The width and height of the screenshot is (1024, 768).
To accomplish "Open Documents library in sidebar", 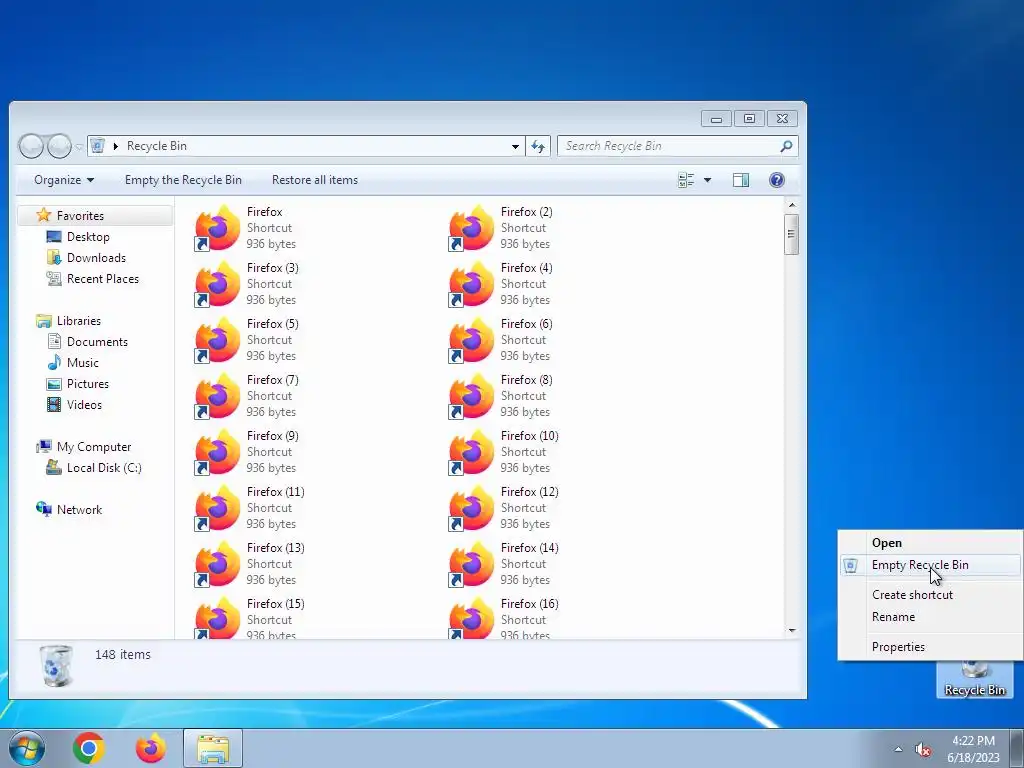I will tap(97, 342).
